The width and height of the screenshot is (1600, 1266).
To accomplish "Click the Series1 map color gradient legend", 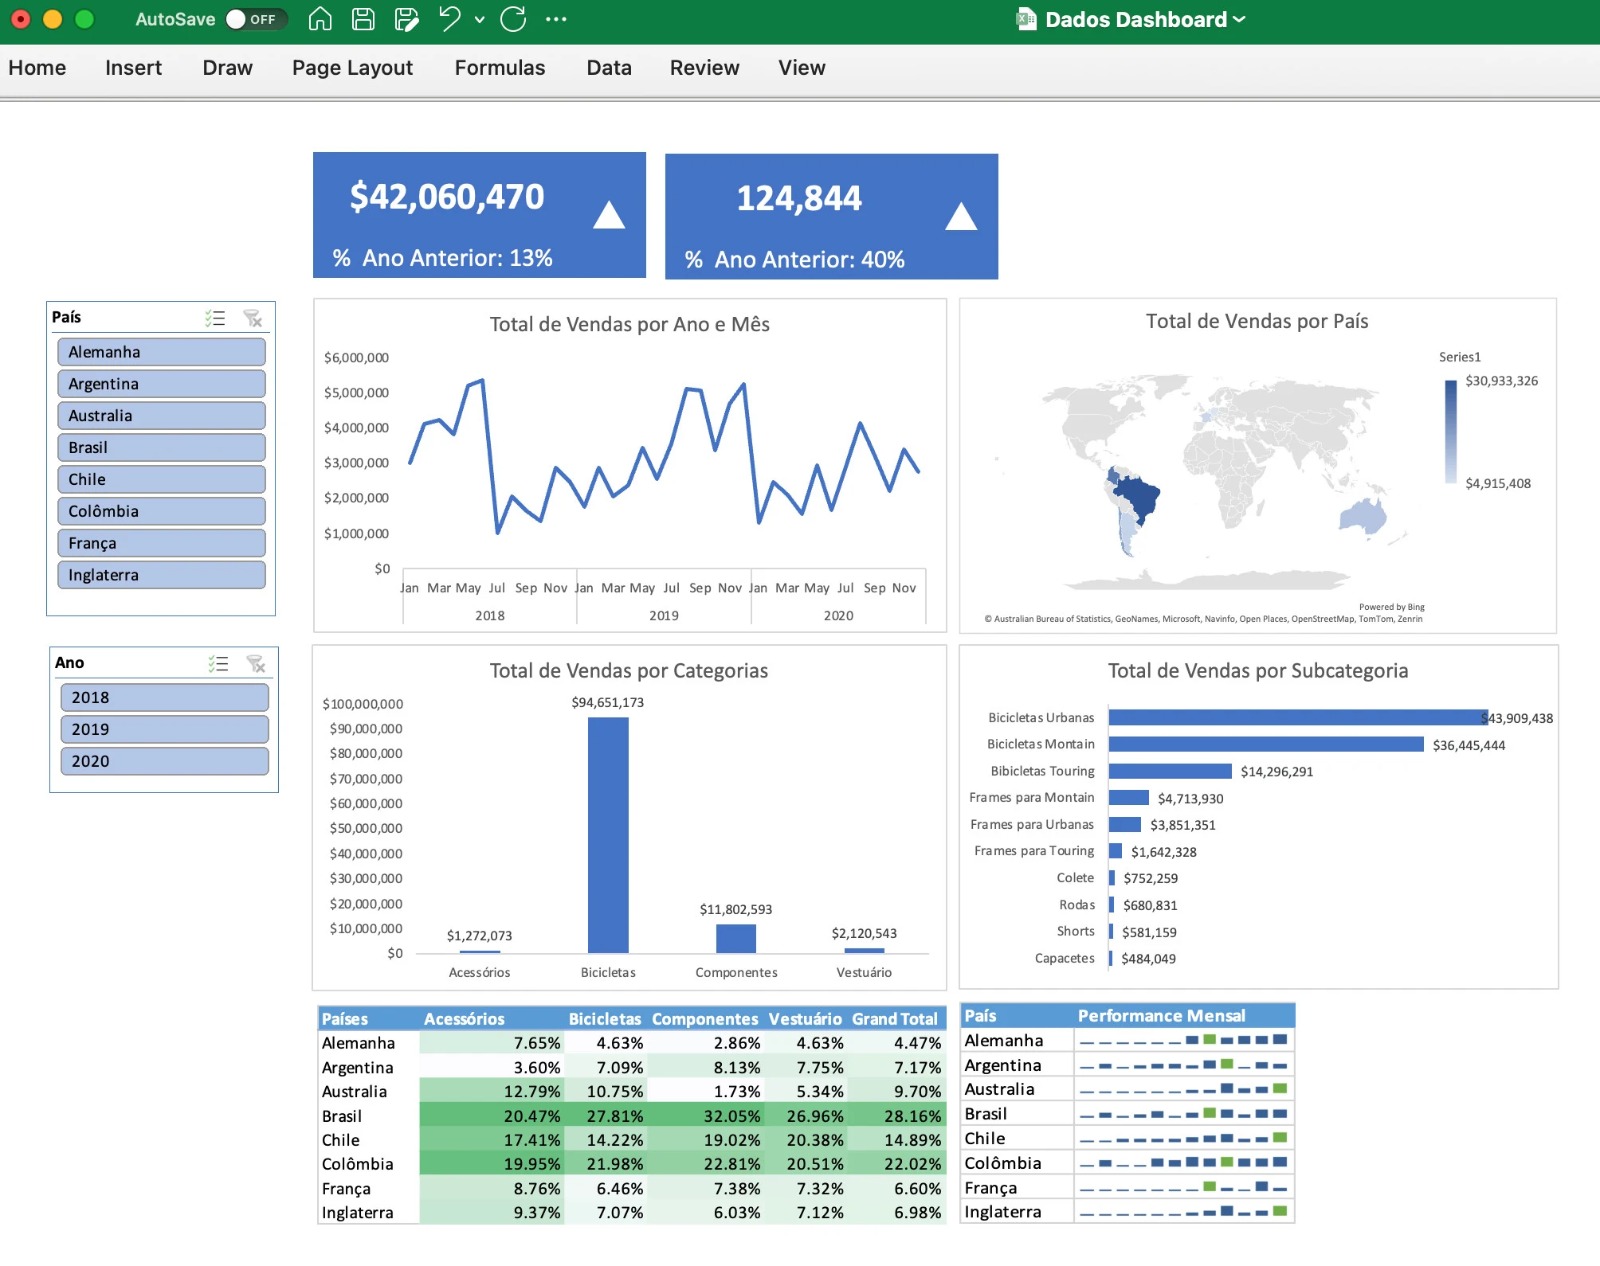I will tap(1450, 431).
